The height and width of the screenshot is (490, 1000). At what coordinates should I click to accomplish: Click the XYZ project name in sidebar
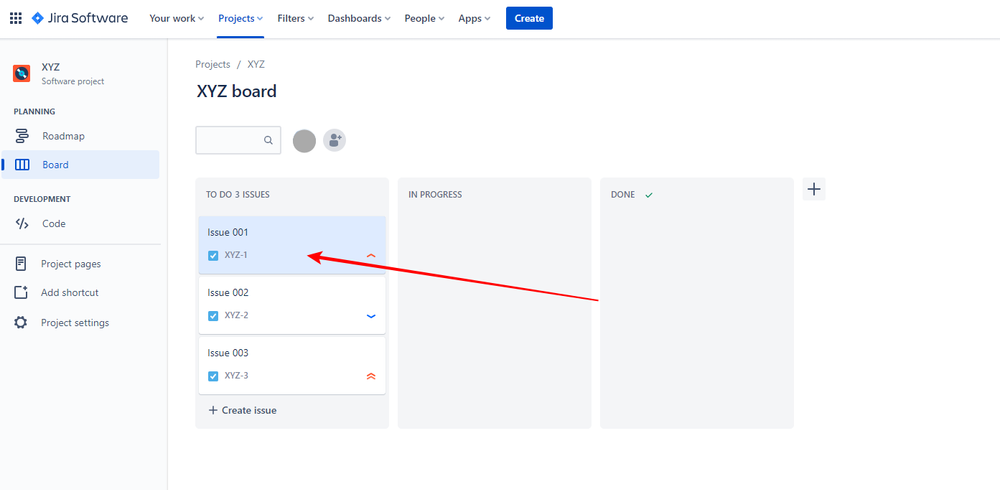(x=50, y=68)
